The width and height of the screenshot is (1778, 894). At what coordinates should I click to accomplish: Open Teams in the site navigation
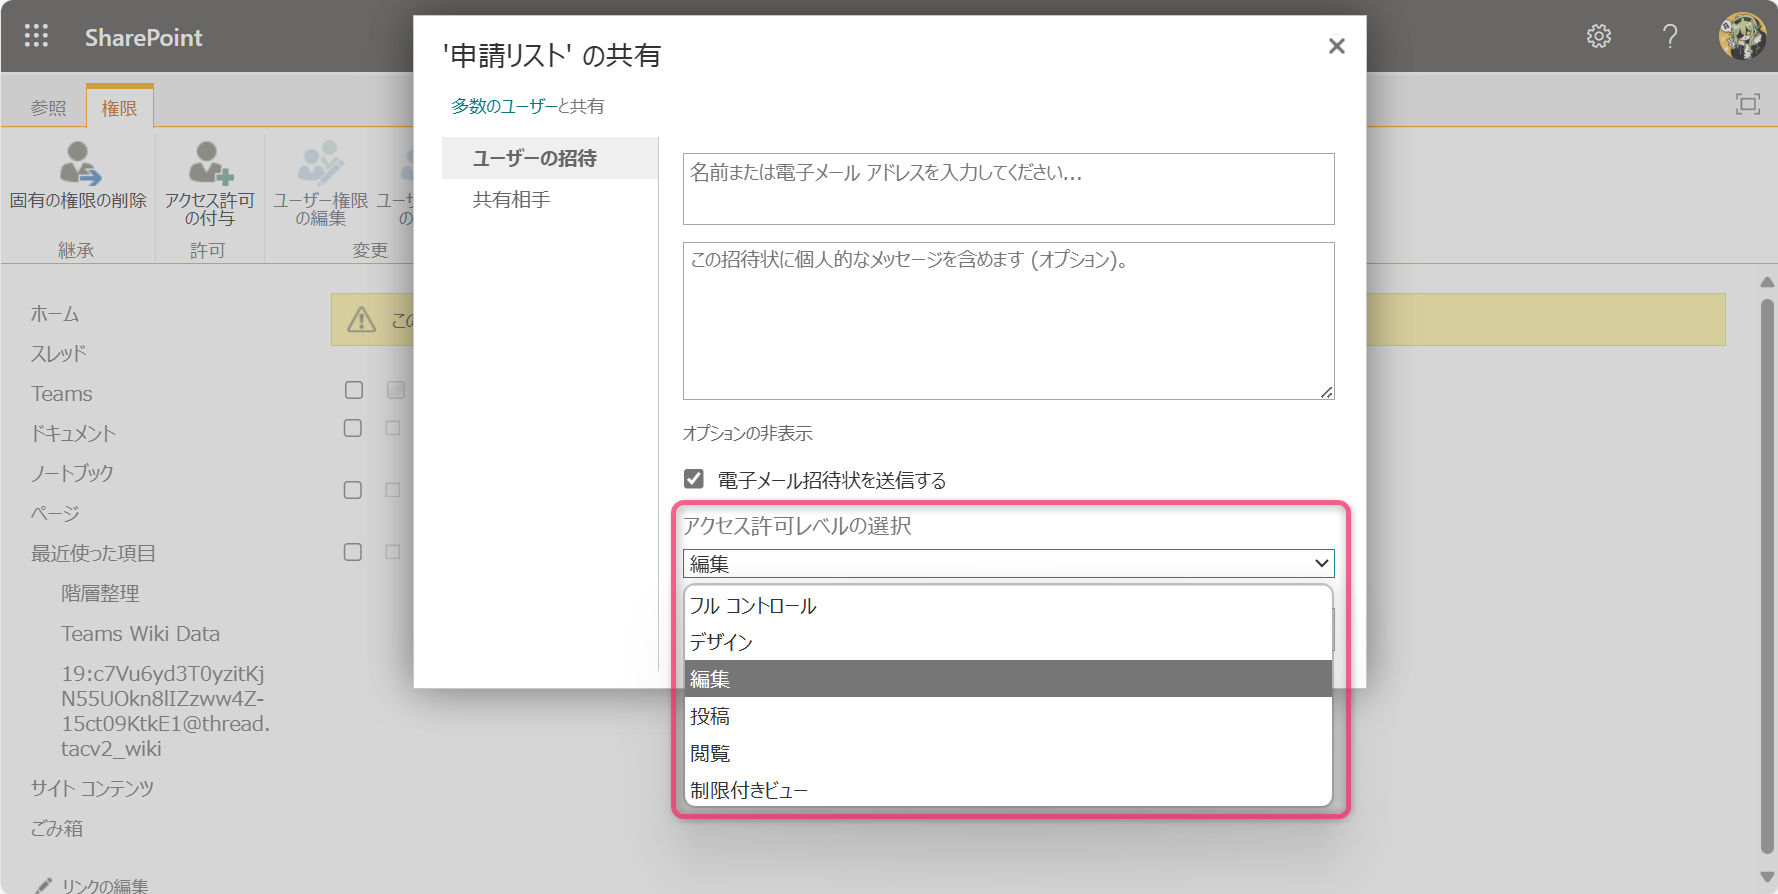pyautogui.click(x=62, y=394)
